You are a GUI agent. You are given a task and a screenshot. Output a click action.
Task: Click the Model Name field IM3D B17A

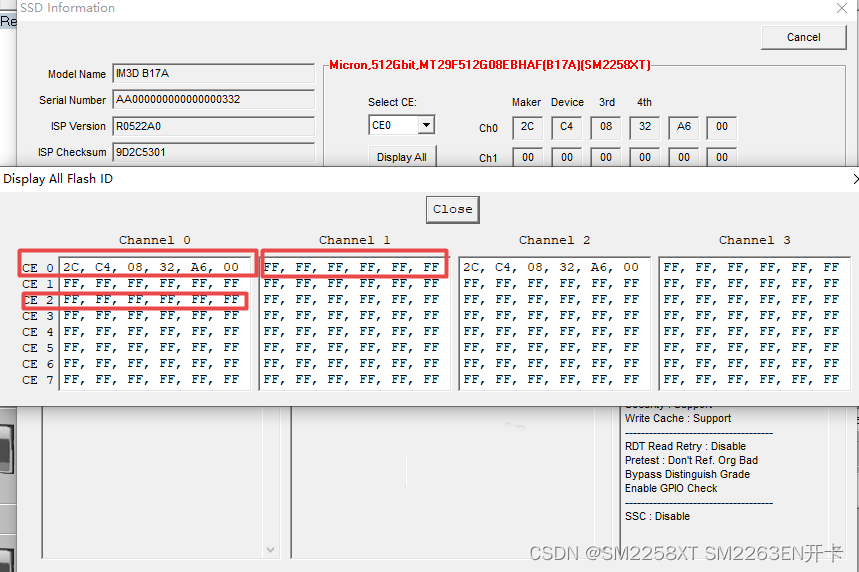click(214, 73)
